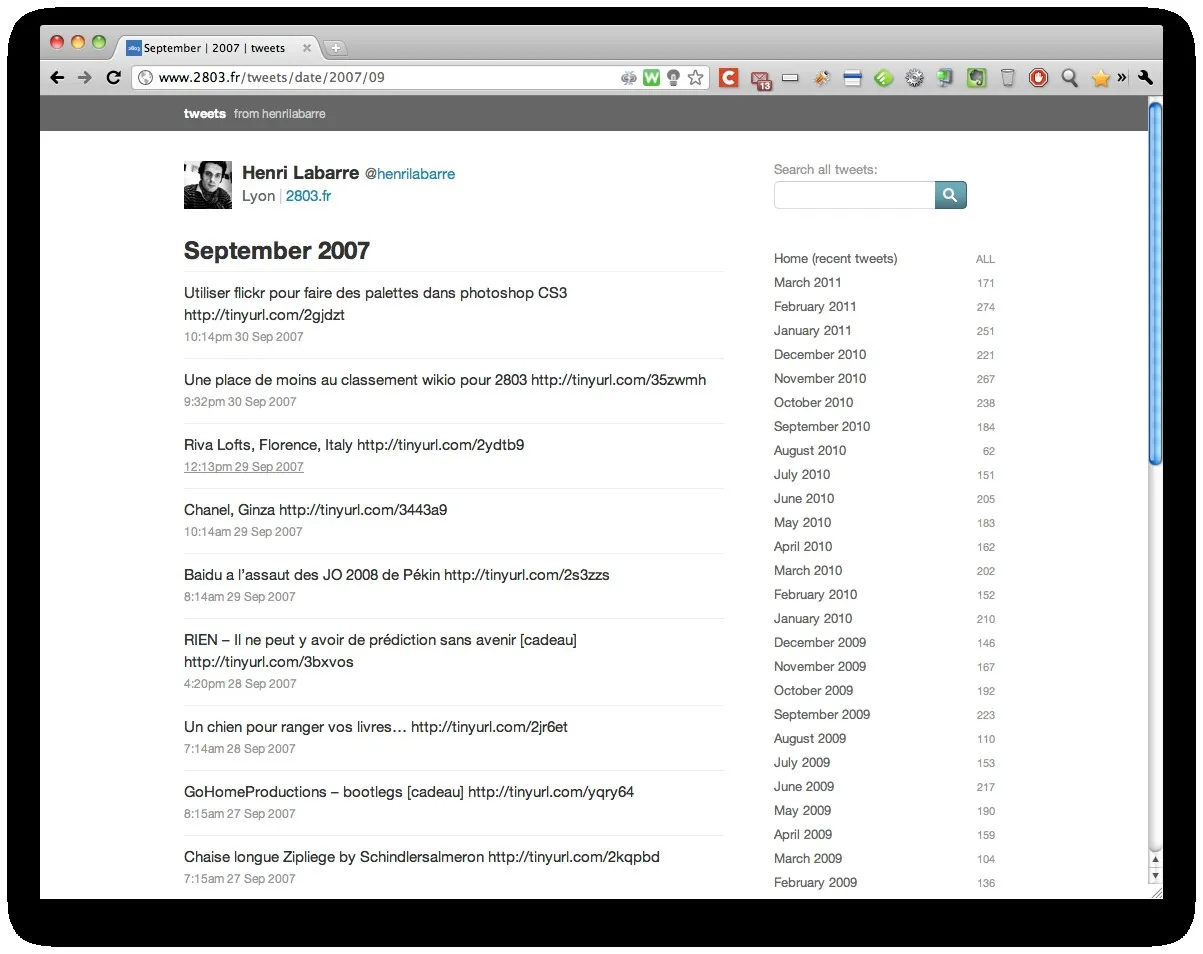1203x954 pixels.
Task: Click the trash can extension icon
Action: click(1008, 77)
